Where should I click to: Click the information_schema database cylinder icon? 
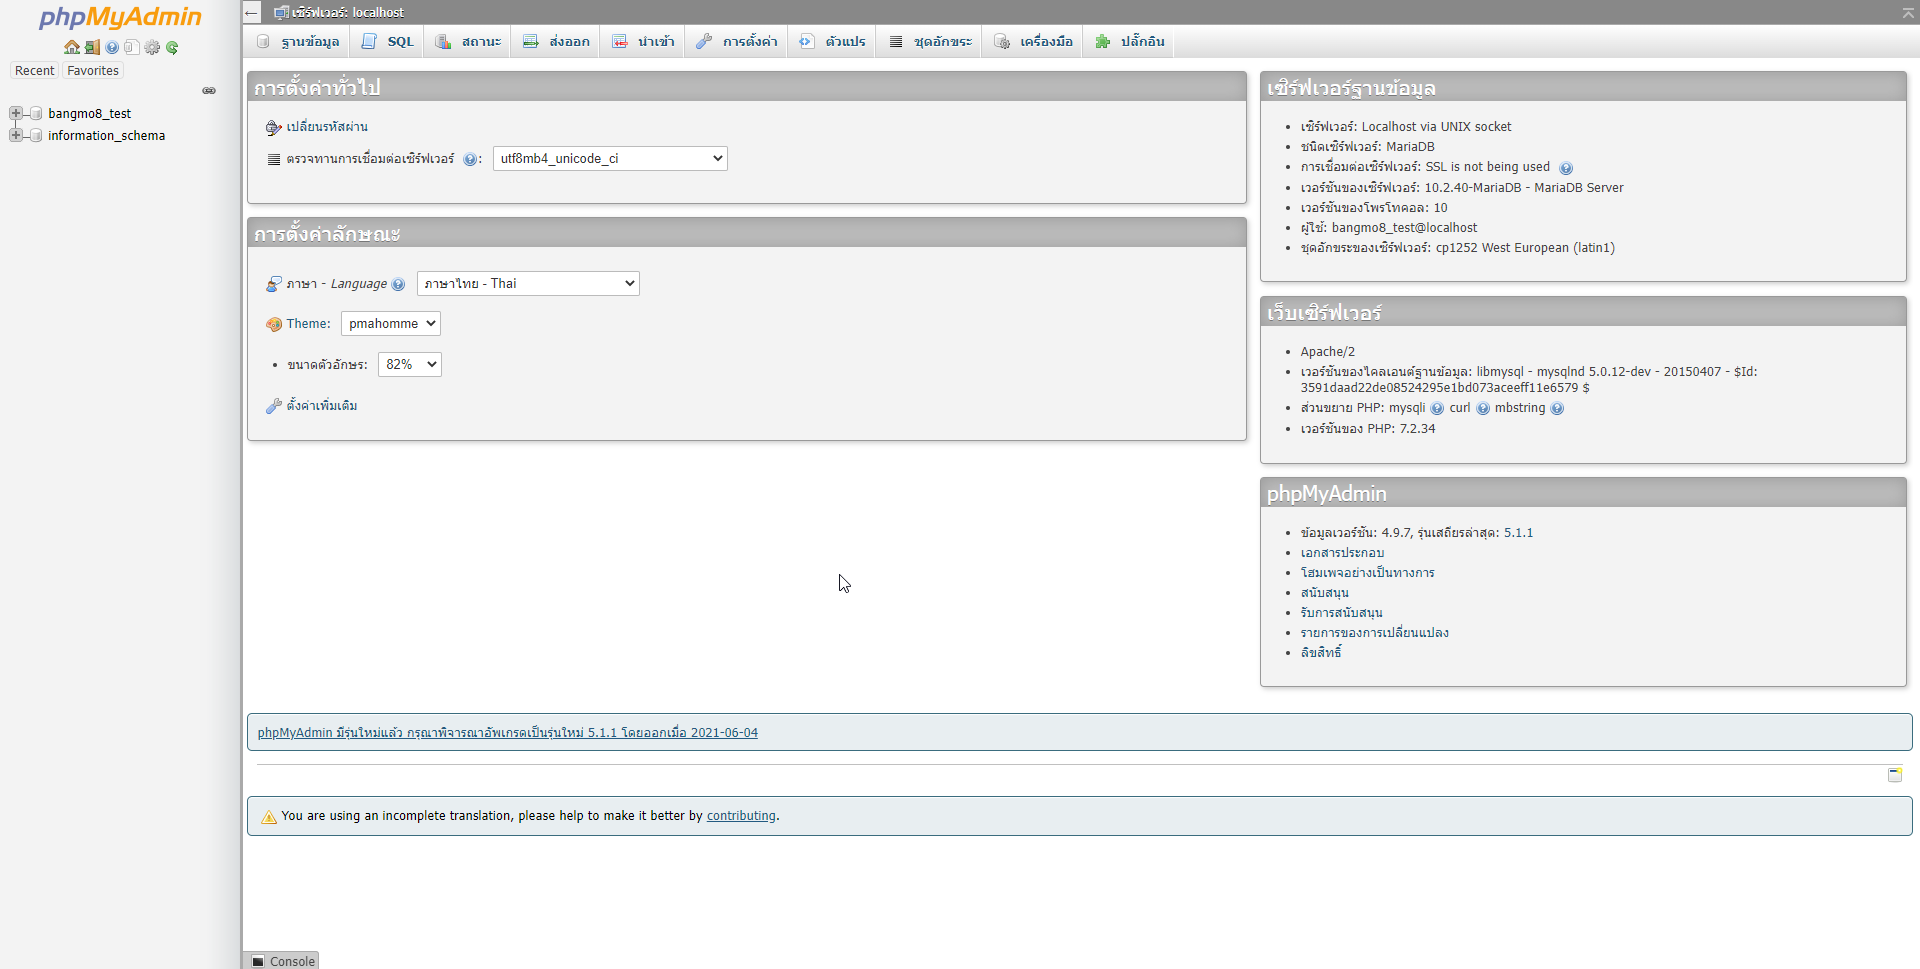click(x=36, y=136)
